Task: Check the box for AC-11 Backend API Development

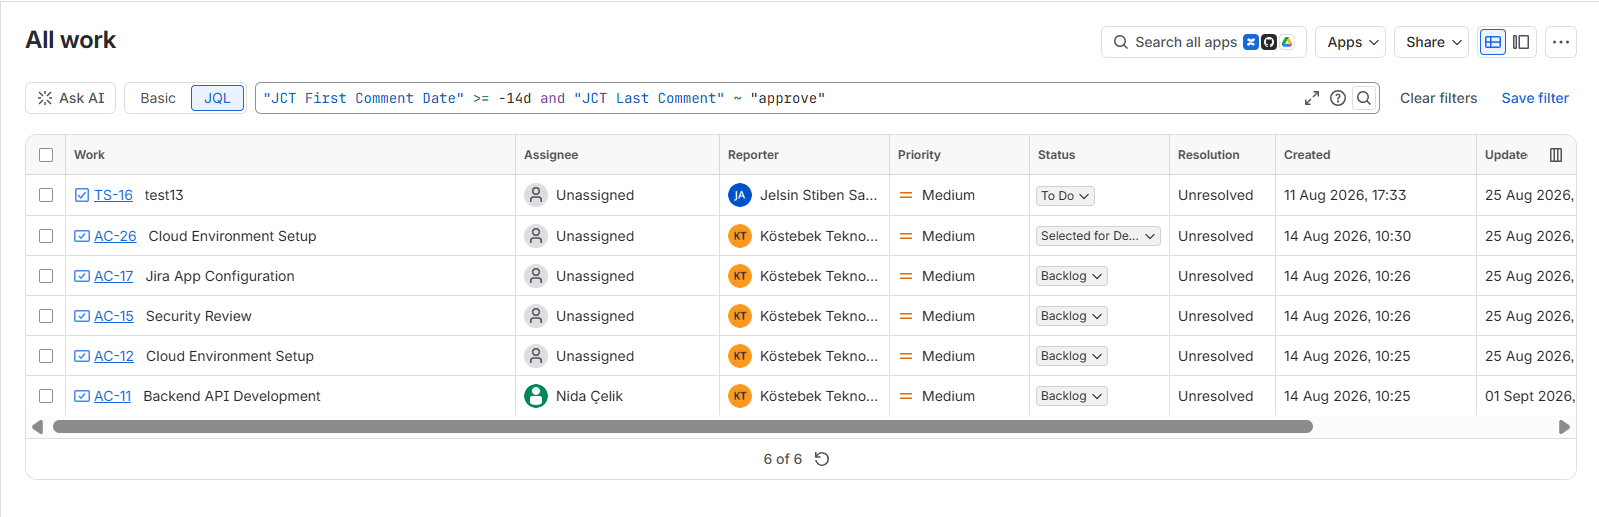Action: click(x=46, y=396)
